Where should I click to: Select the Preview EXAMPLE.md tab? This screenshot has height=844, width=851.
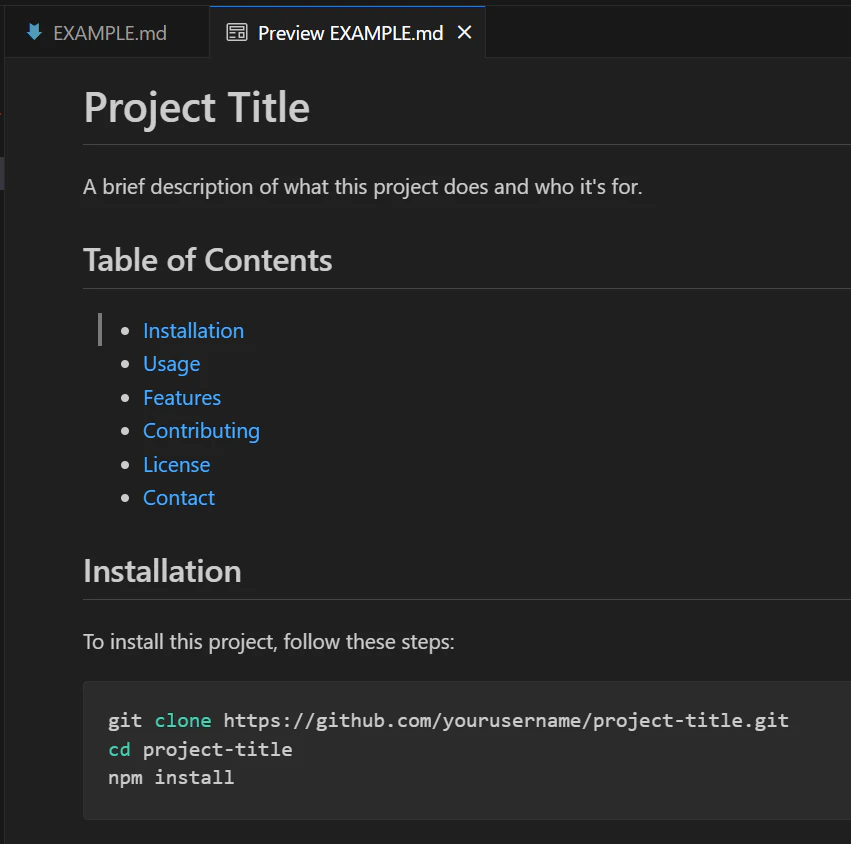(347, 33)
